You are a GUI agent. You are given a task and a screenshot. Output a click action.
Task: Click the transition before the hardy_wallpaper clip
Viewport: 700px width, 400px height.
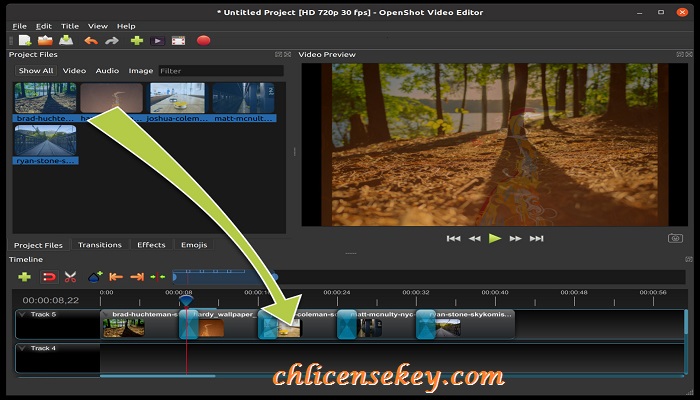tap(188, 325)
